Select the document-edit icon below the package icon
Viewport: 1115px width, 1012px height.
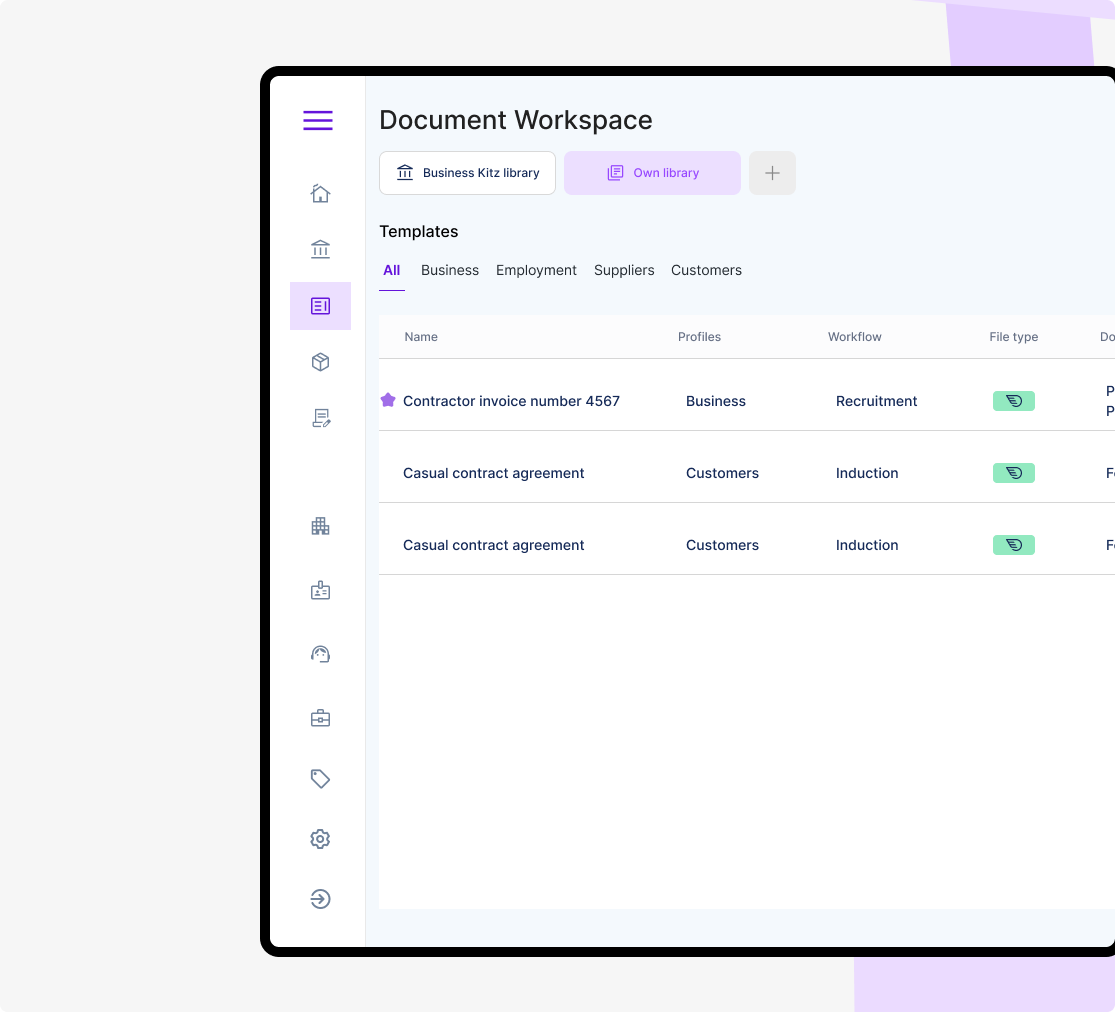[320, 417]
